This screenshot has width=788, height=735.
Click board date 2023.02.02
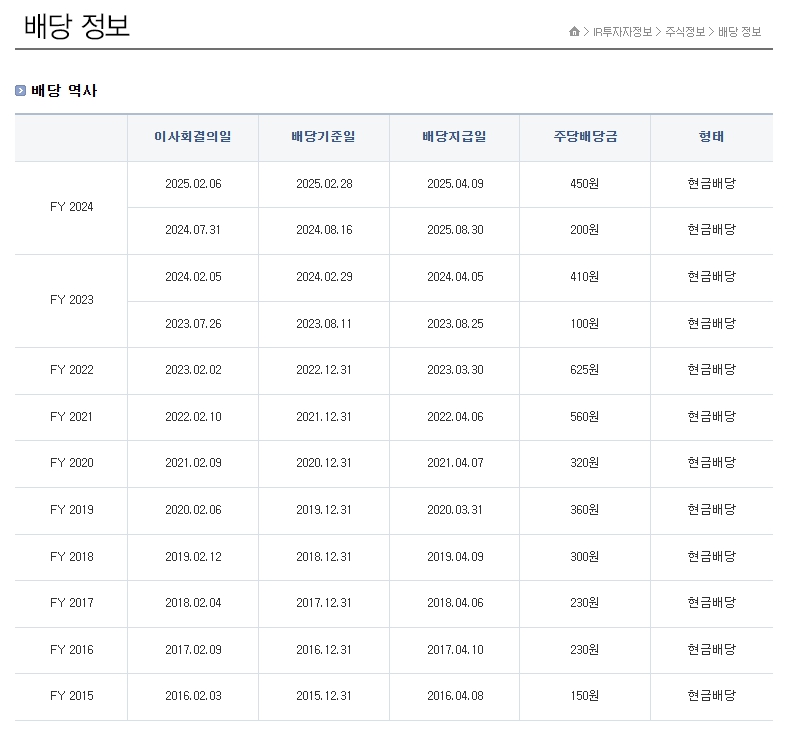tap(193, 370)
